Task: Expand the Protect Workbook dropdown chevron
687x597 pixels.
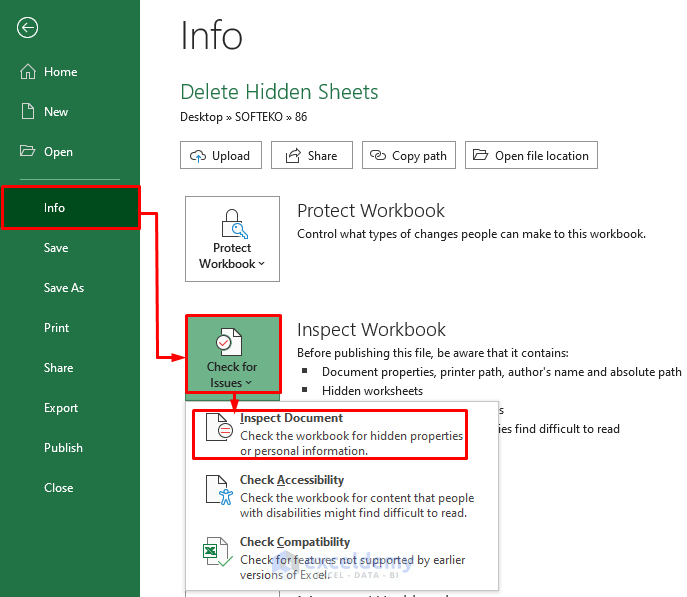Action: (x=262, y=264)
